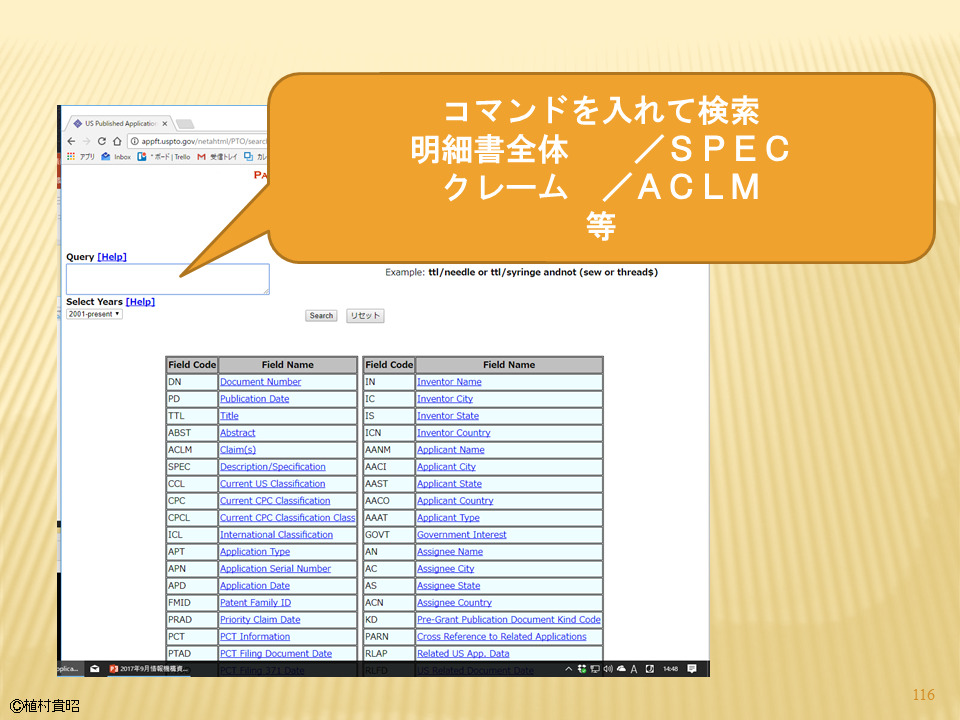This screenshot has height=720, width=960.
Task: Open a new browser tab
Action: (184, 124)
